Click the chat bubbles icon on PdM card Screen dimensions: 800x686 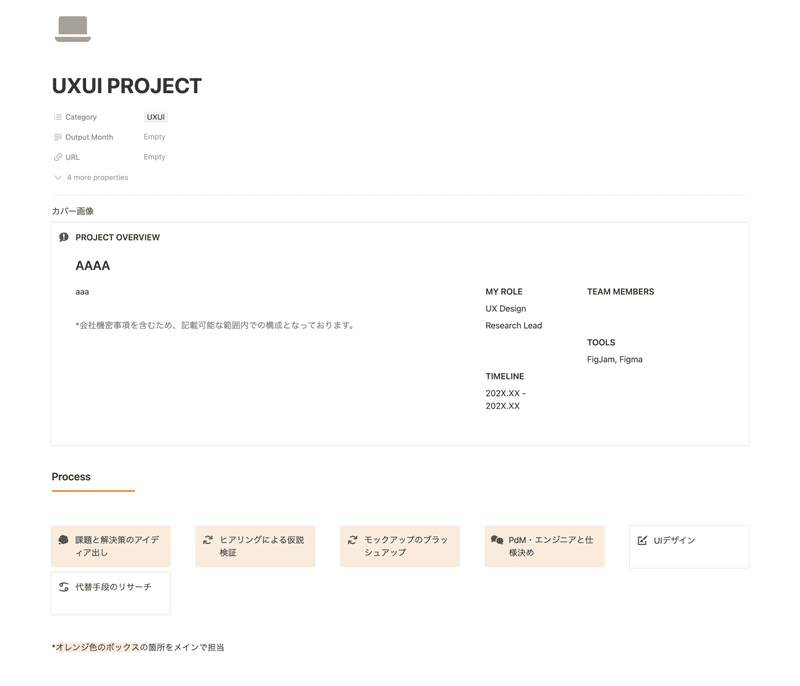[x=497, y=540]
